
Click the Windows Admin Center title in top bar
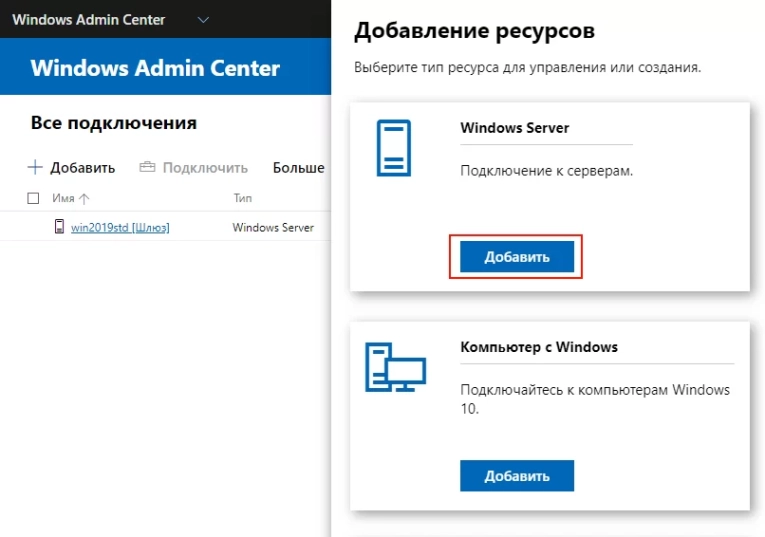coord(89,20)
